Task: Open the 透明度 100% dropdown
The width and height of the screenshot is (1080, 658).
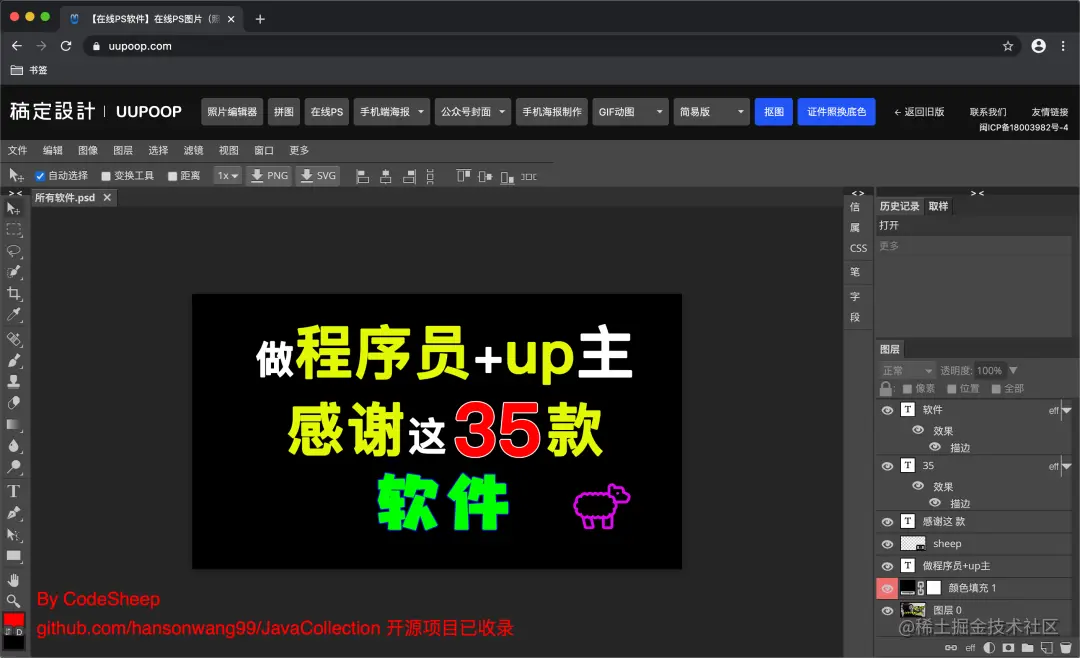Action: pos(1013,369)
